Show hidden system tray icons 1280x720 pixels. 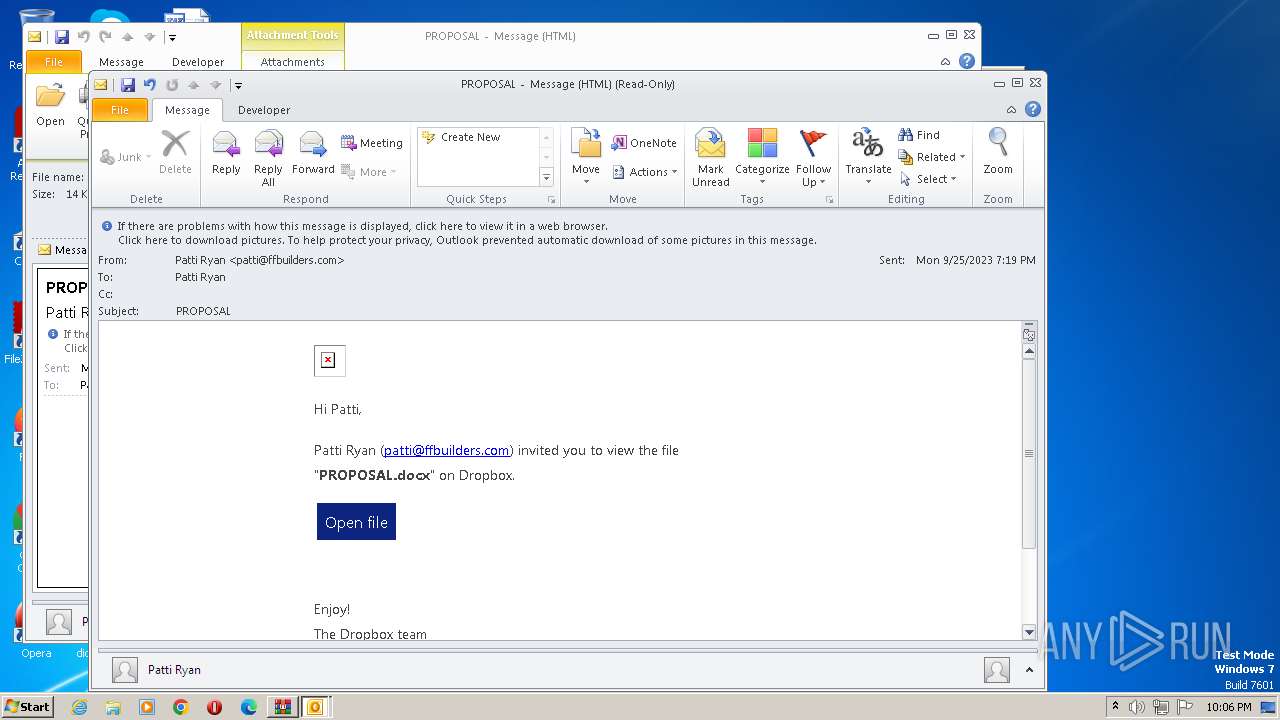pyautogui.click(x=1115, y=707)
